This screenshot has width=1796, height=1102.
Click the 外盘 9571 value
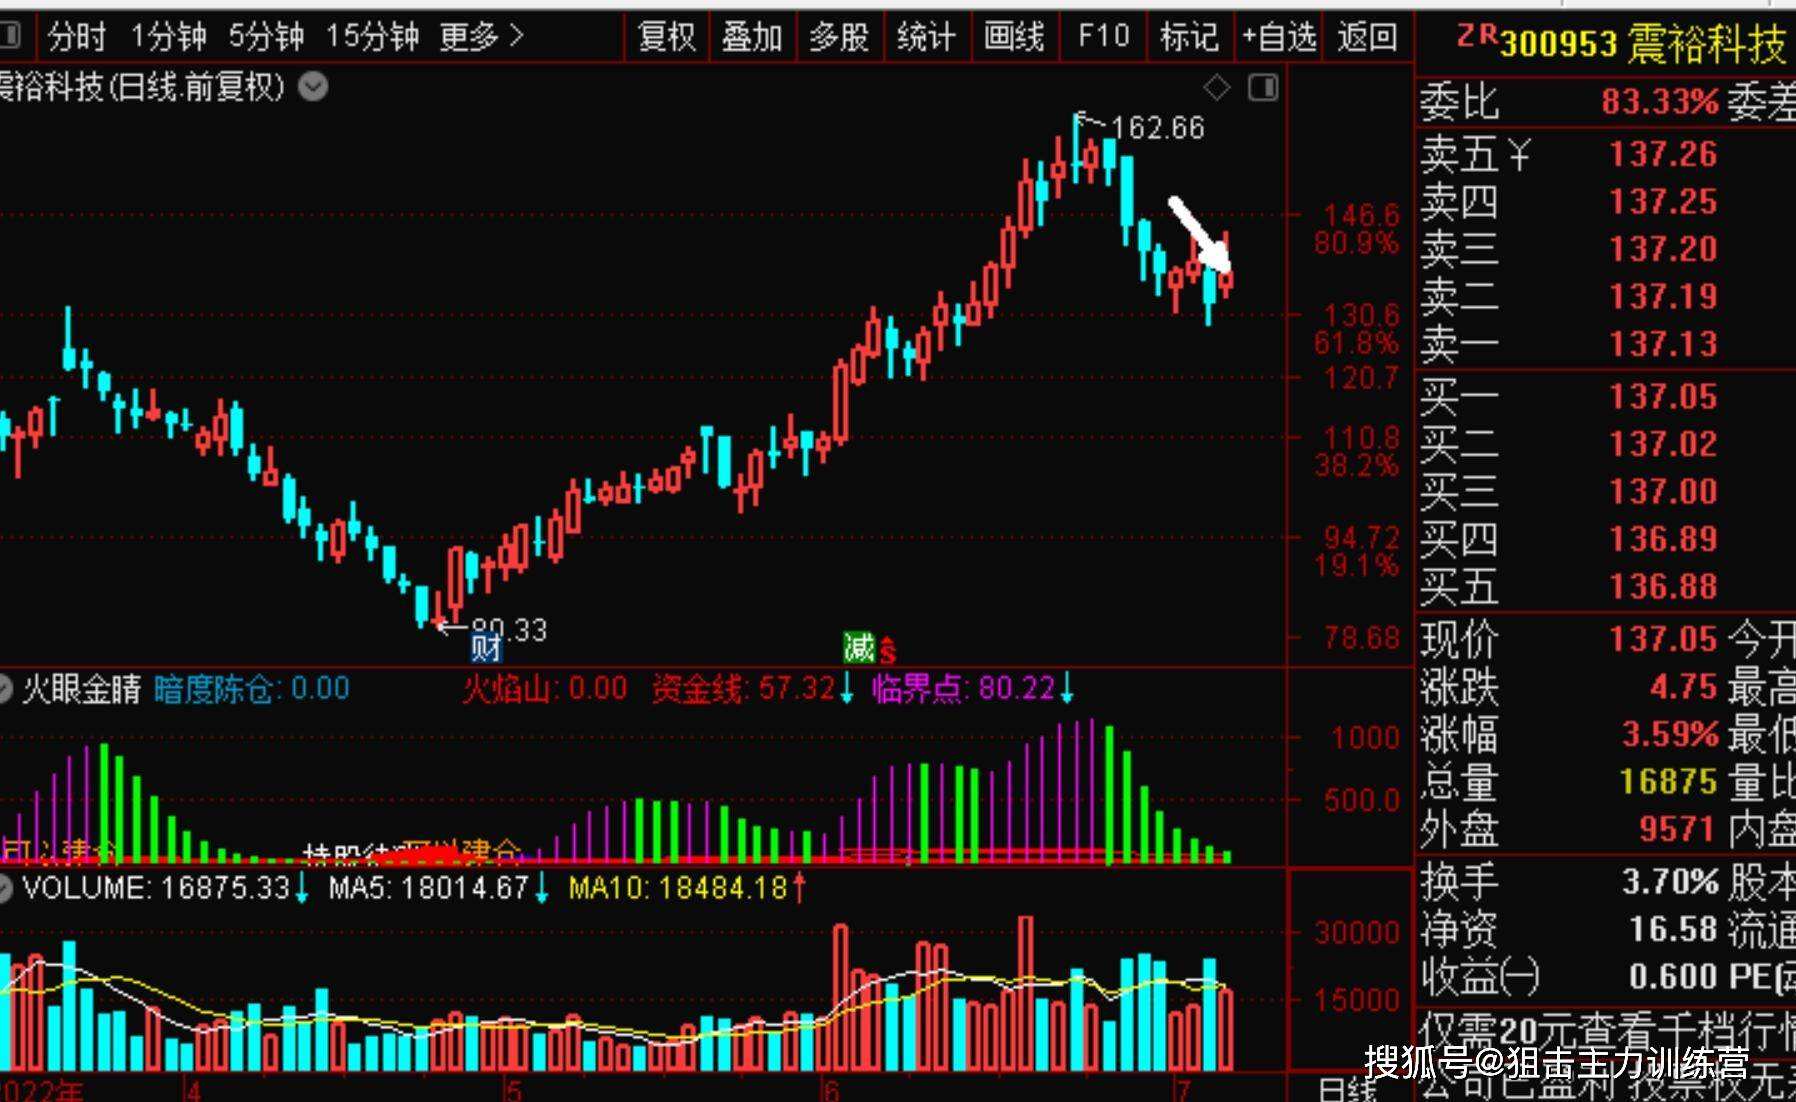click(x=1678, y=829)
